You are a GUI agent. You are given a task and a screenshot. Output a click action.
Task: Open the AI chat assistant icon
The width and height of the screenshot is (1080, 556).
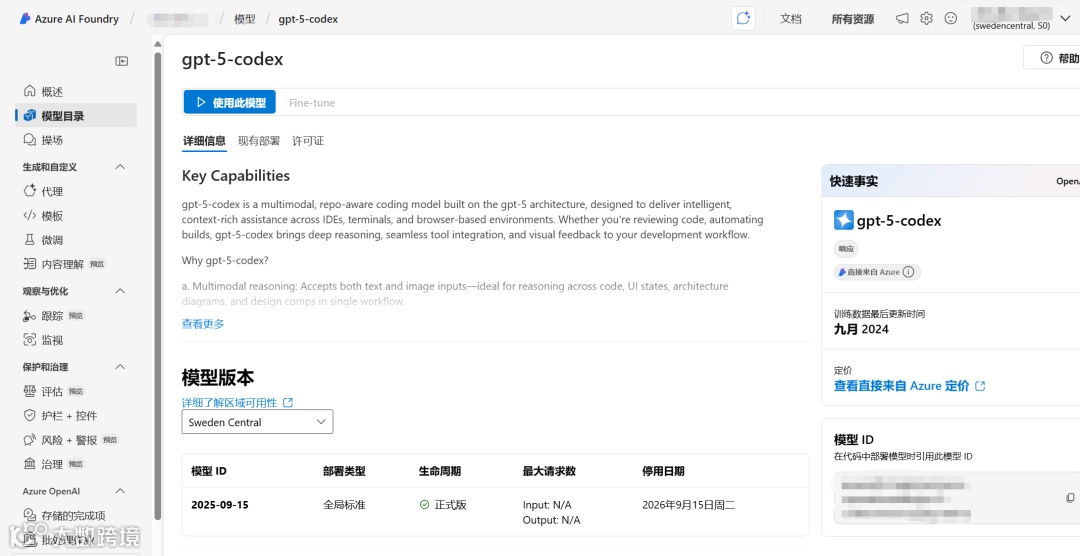point(742,19)
